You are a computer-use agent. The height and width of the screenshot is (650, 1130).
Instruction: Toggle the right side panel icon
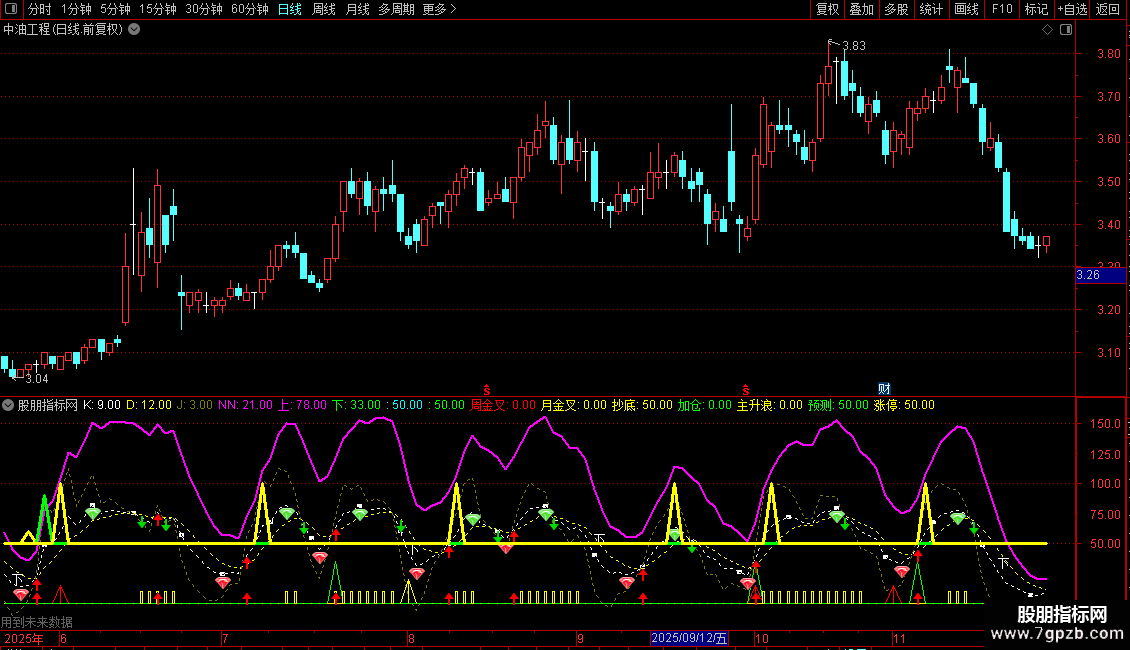(x=1064, y=30)
